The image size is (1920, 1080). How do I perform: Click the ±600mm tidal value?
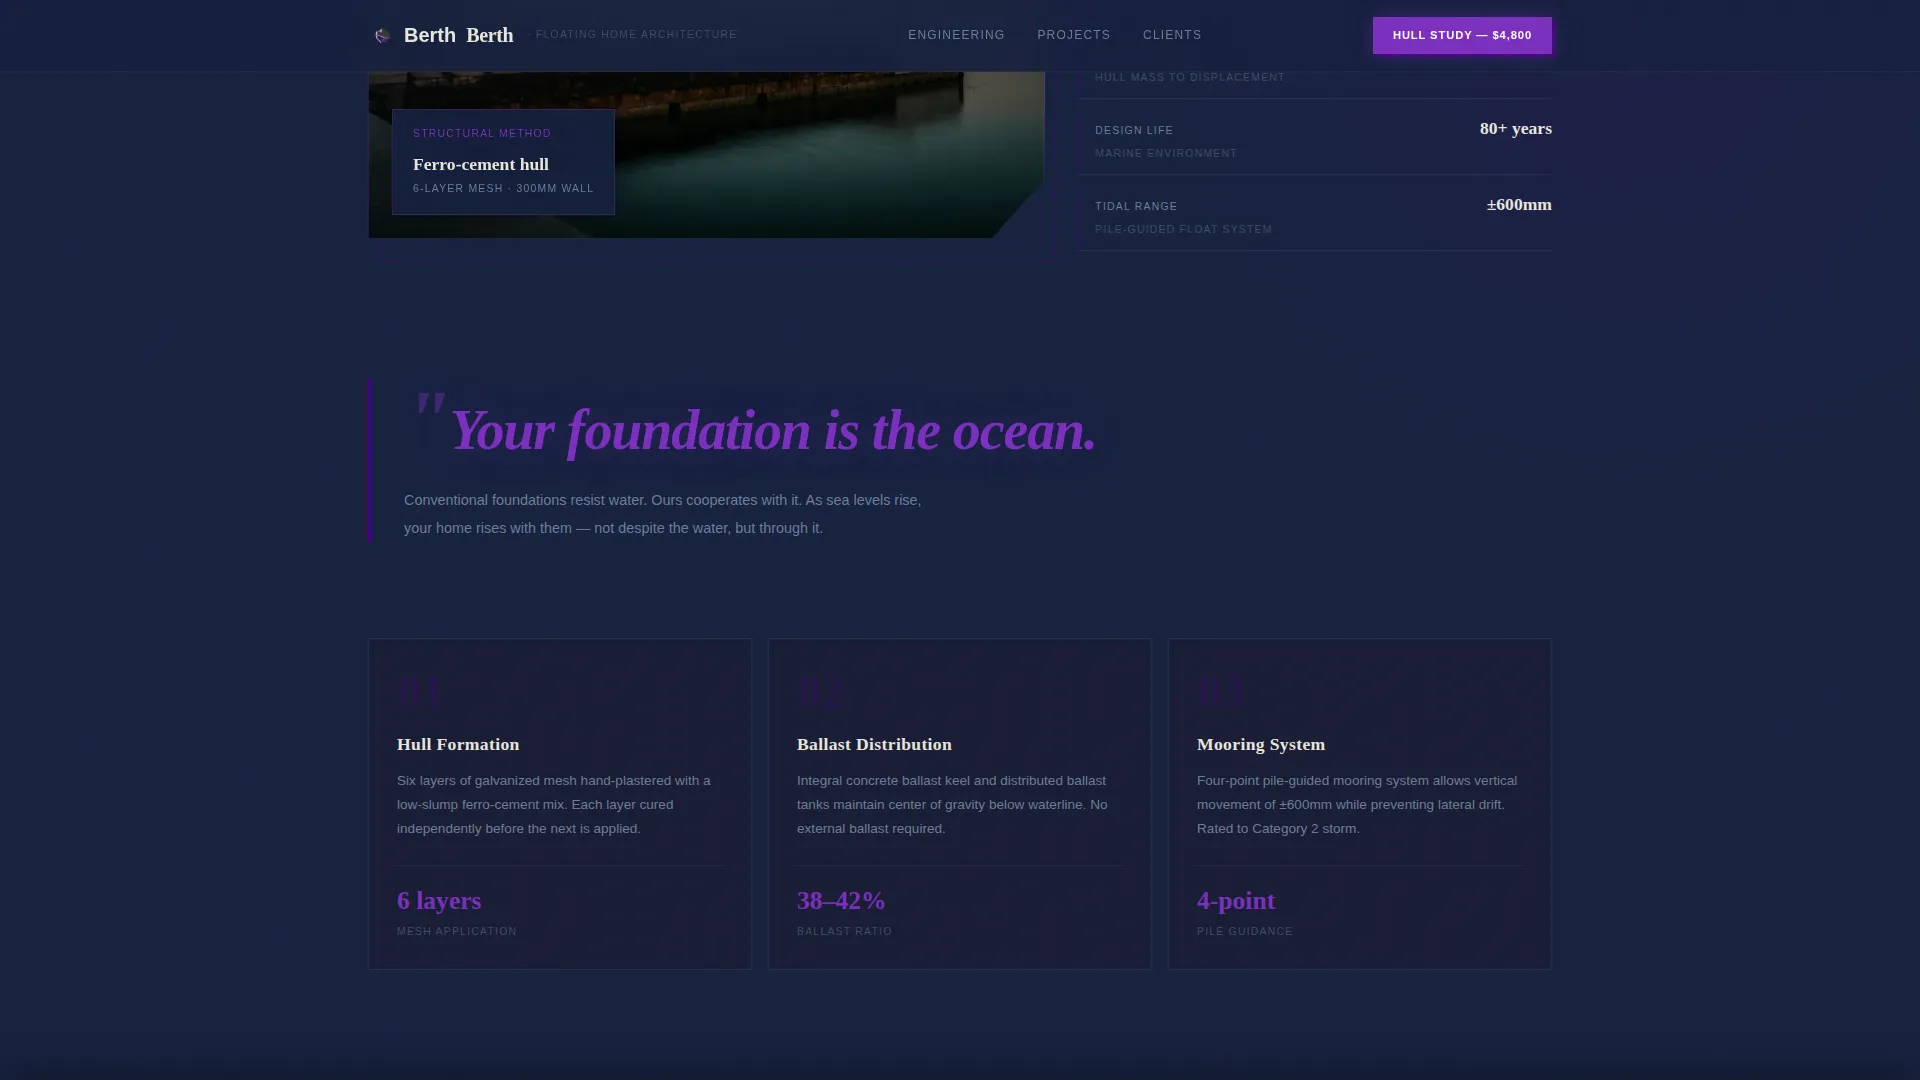coord(1519,204)
